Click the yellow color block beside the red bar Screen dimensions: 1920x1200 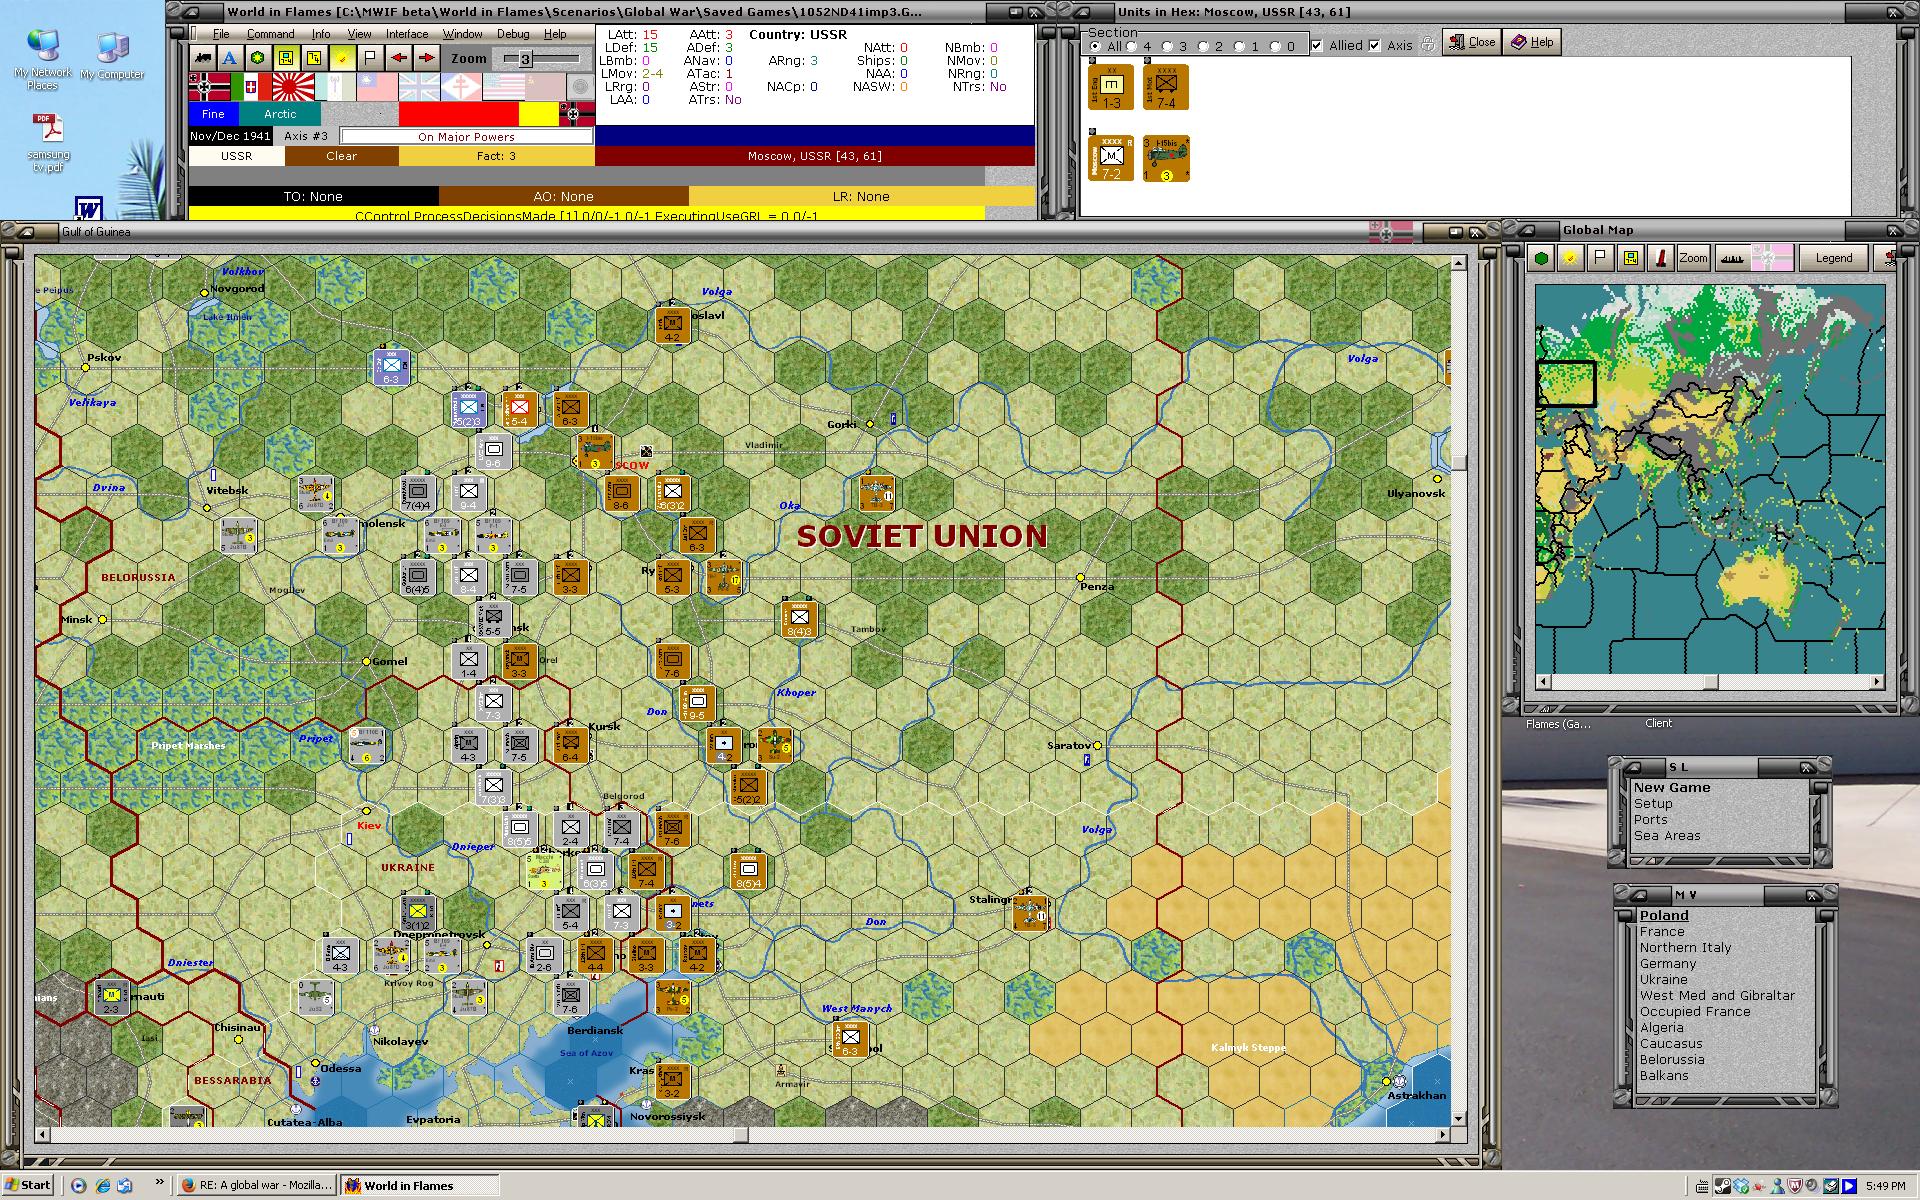[x=539, y=114]
